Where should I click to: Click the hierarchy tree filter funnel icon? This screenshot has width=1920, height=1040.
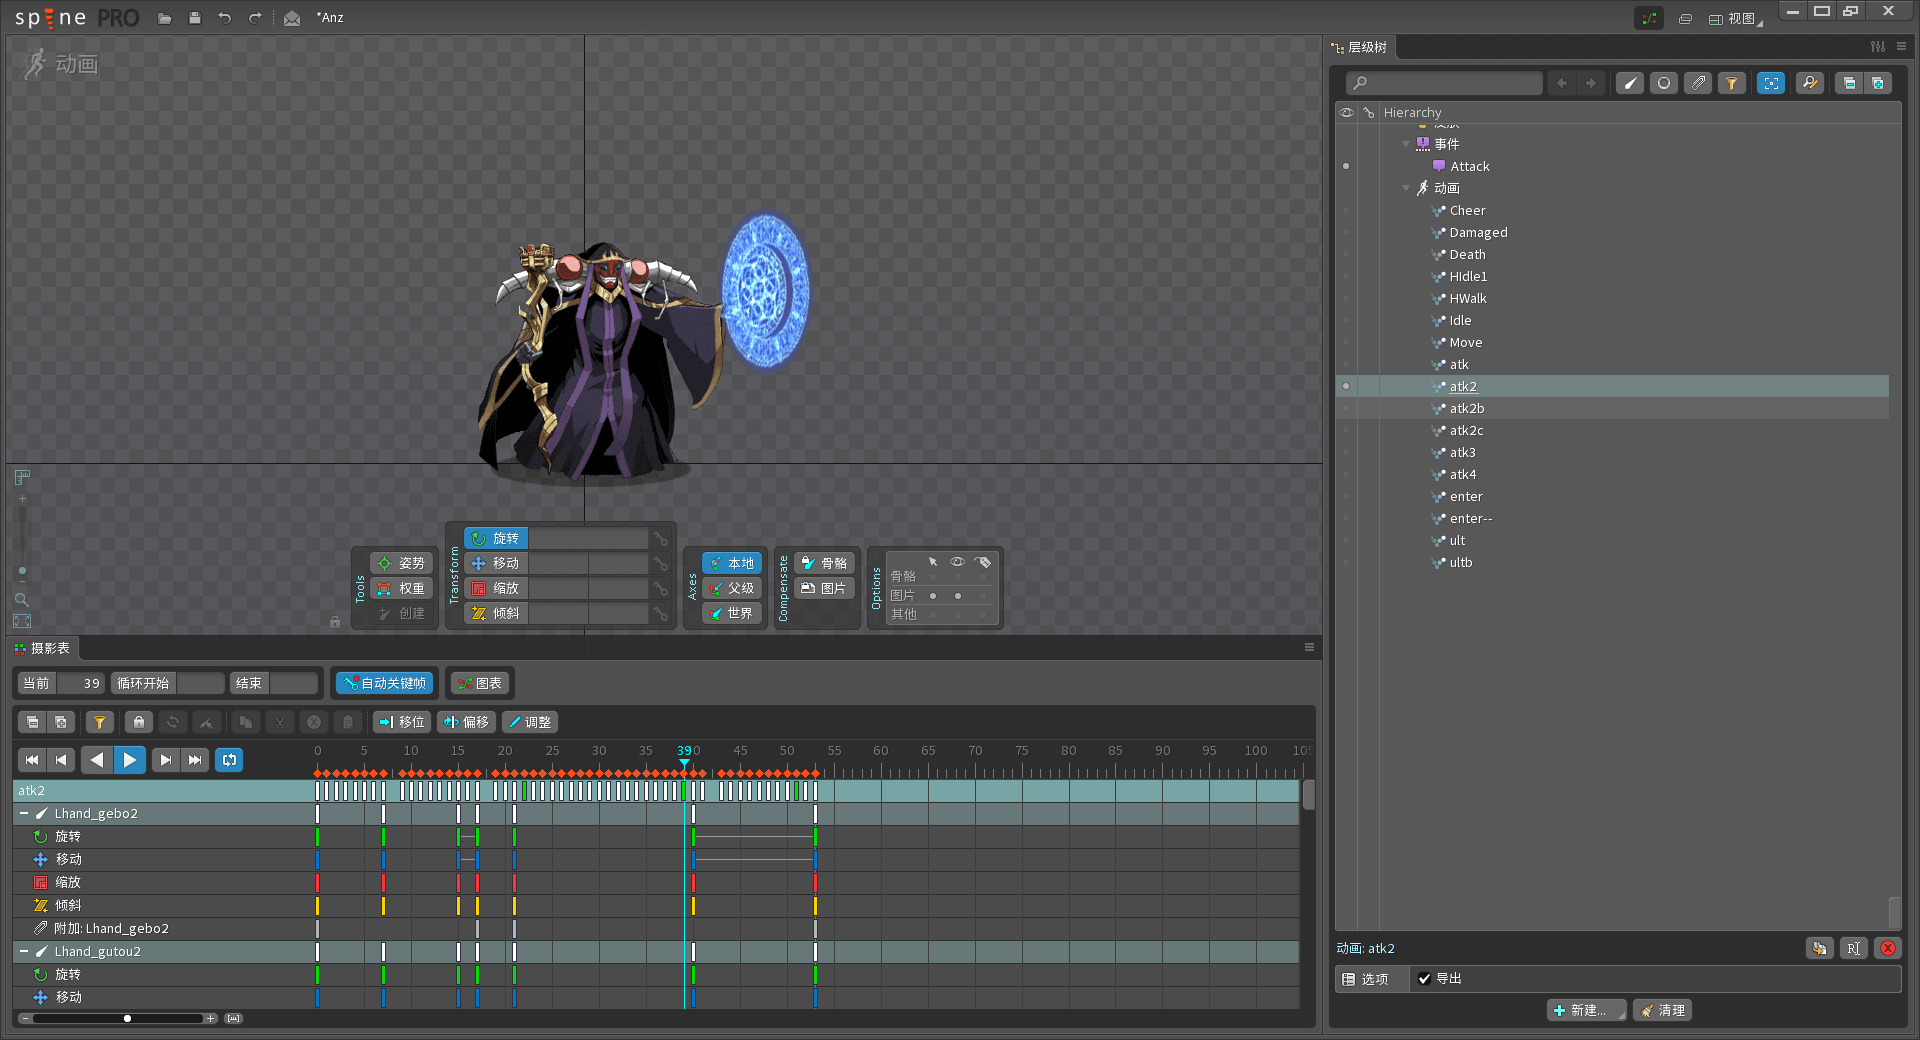(1732, 83)
